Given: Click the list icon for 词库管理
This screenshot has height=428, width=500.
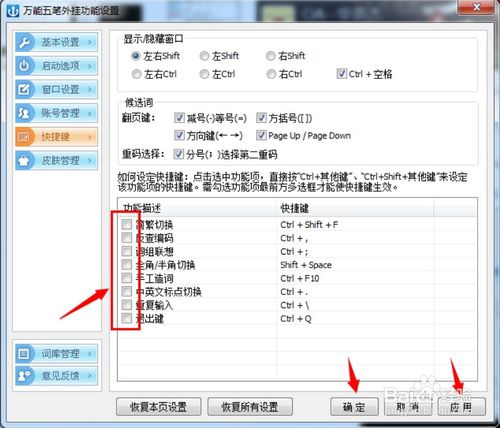Looking at the screenshot, I should coord(24,353).
